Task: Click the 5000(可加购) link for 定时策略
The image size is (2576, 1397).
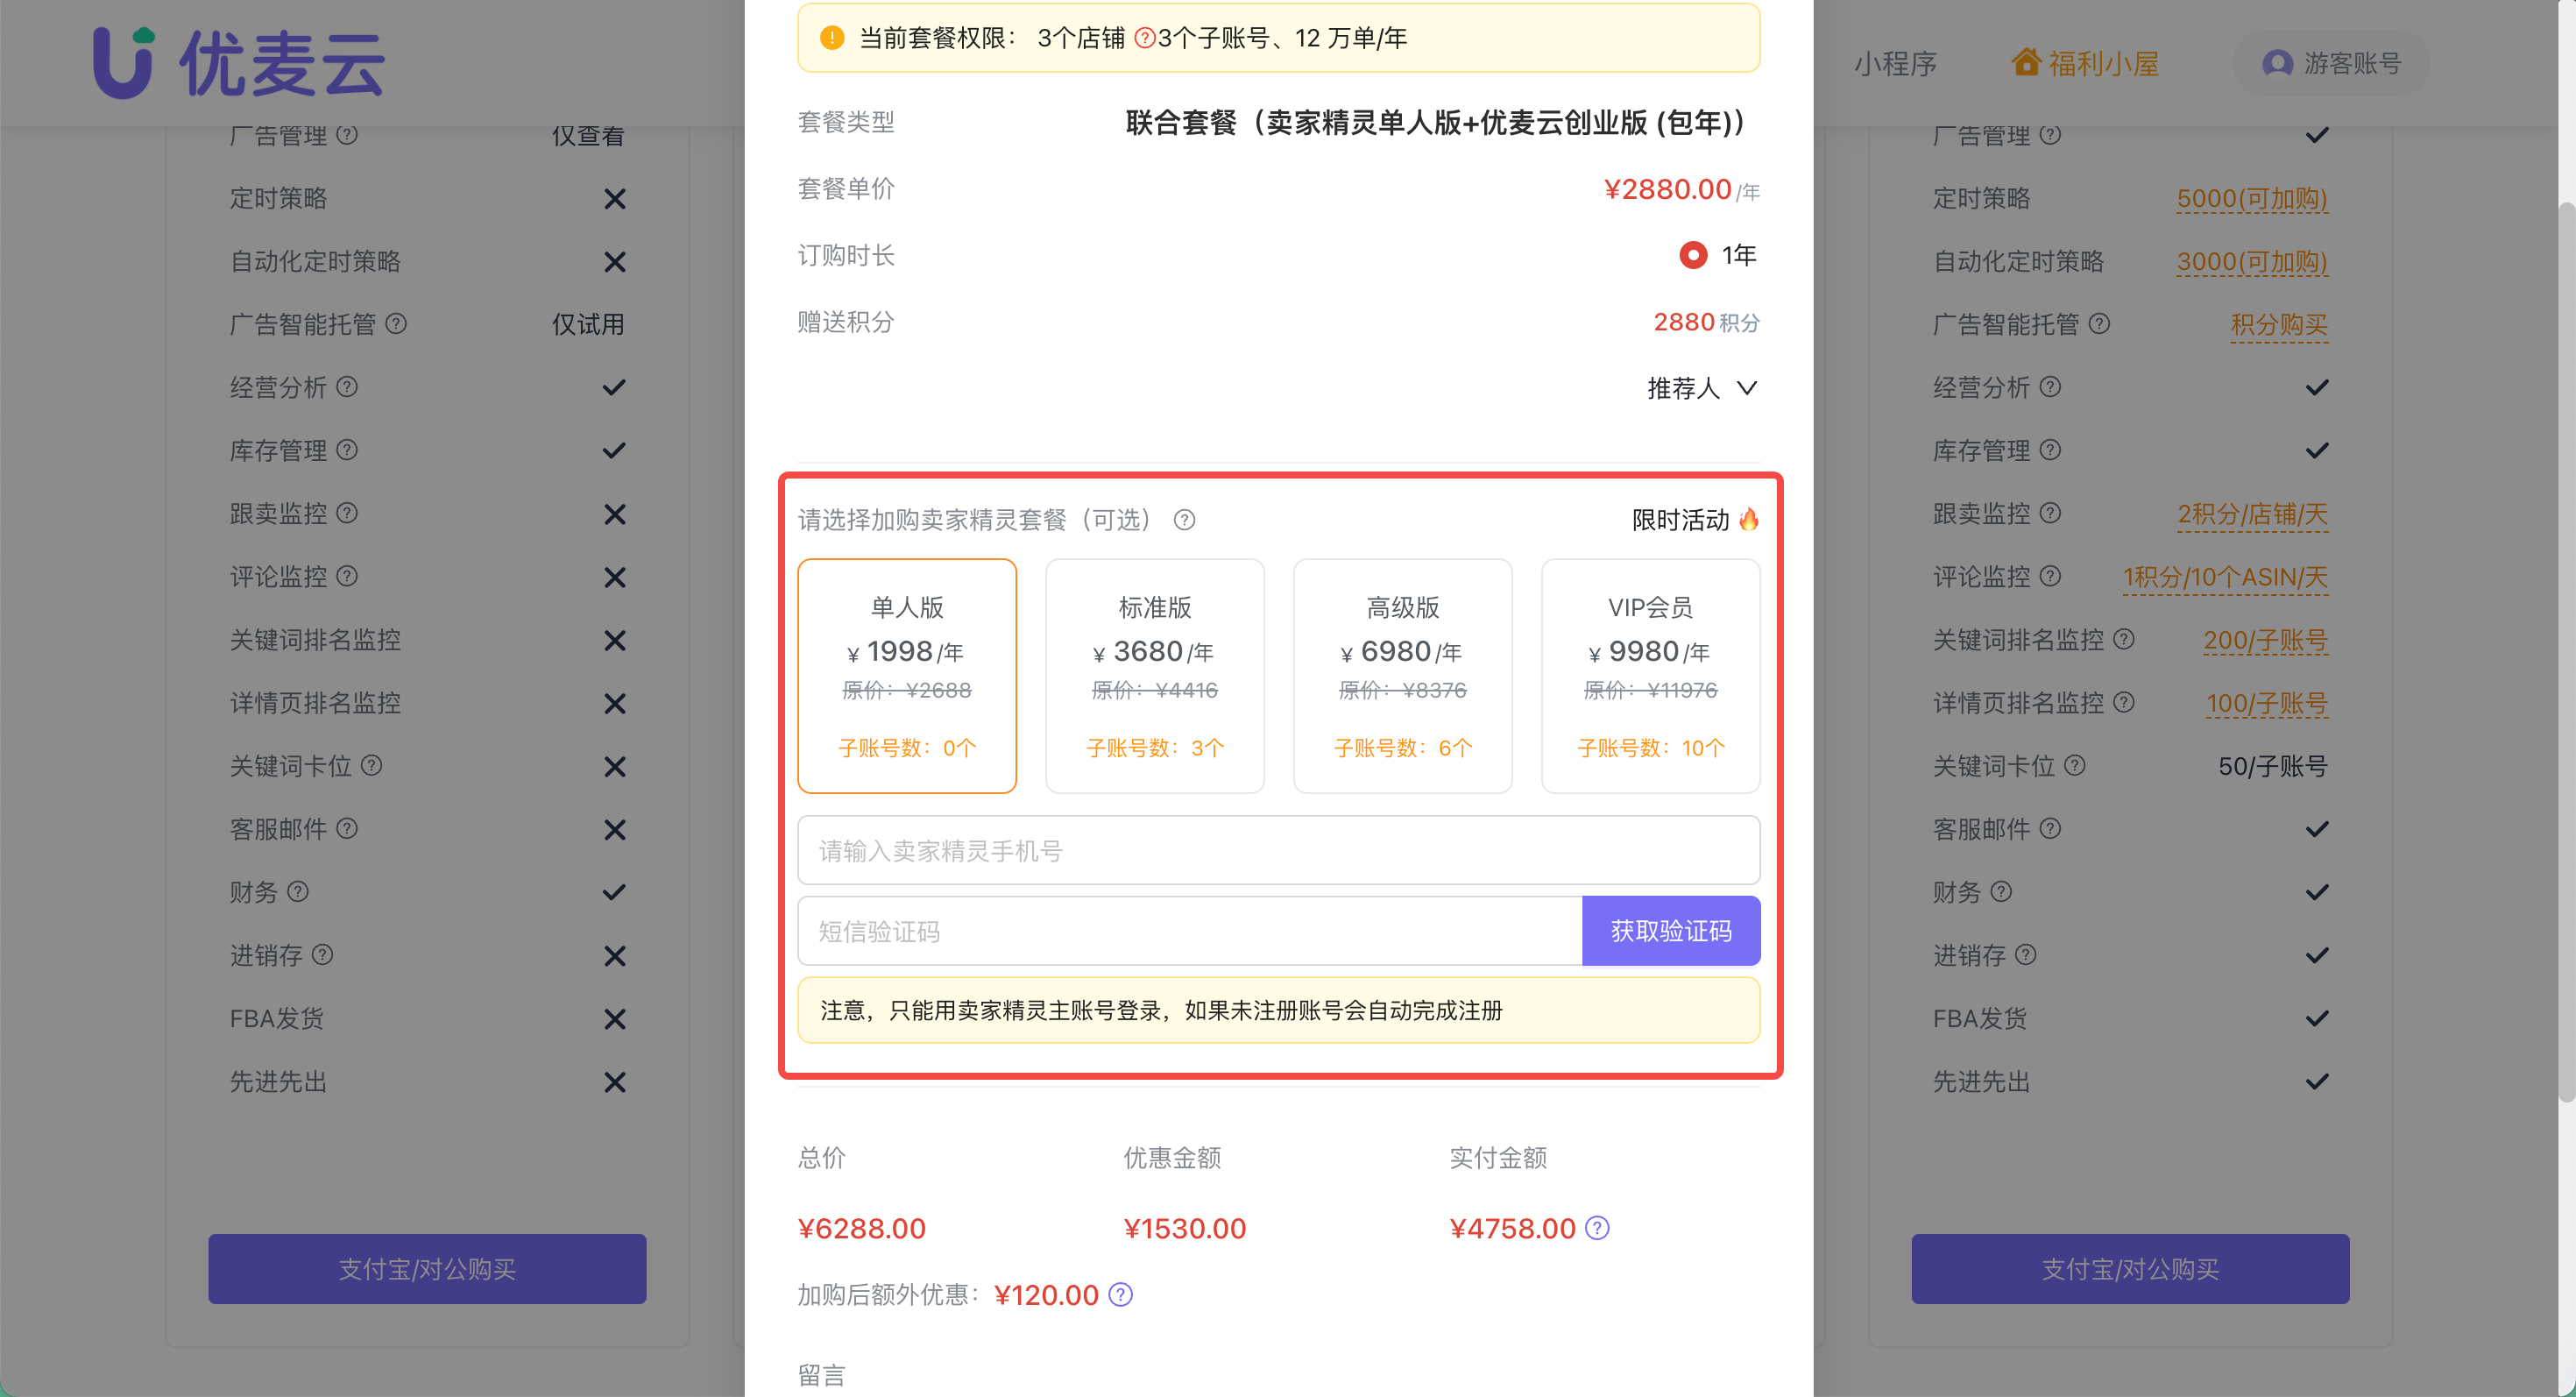Action: [x=2251, y=198]
